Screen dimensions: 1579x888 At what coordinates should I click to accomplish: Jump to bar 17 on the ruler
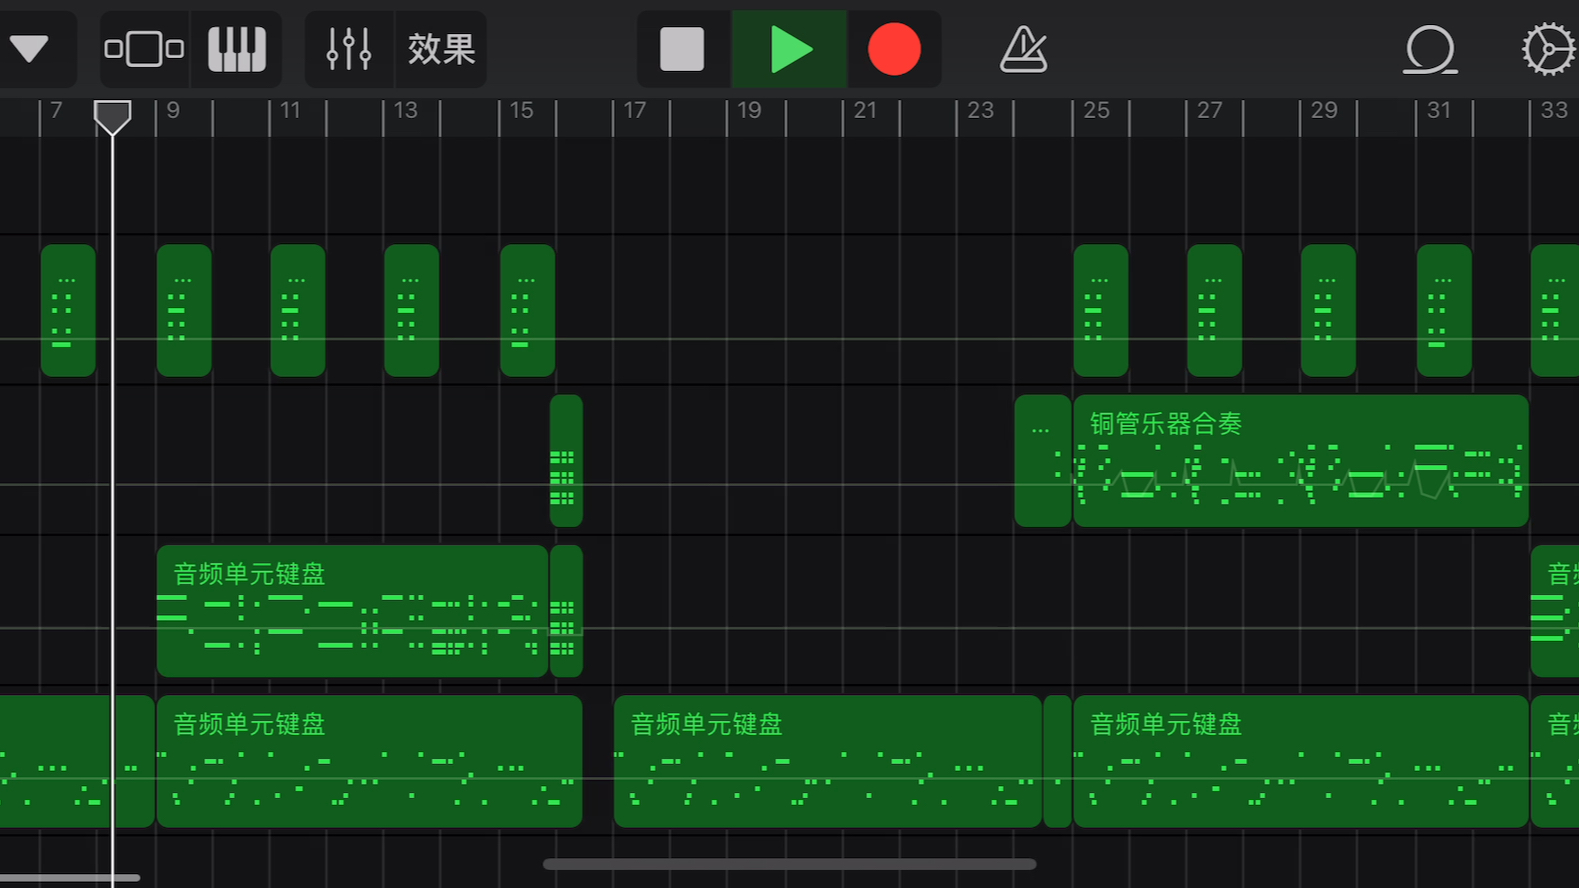(x=635, y=110)
